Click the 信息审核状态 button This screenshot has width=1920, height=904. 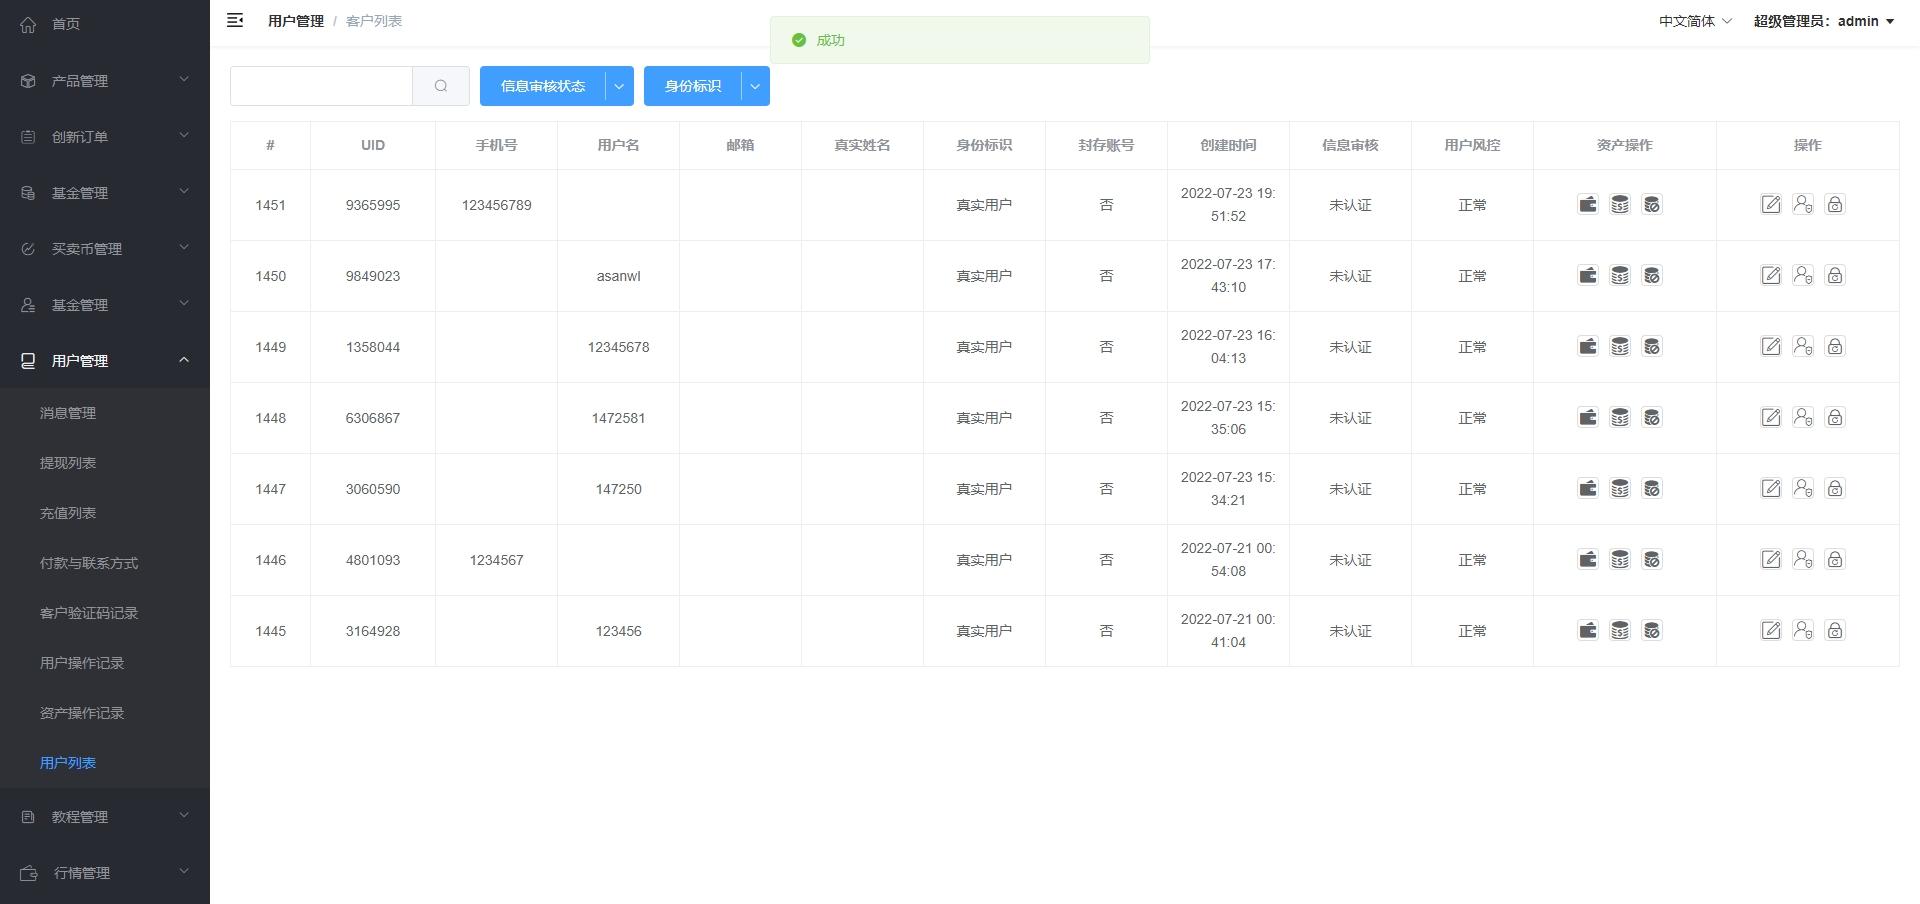point(543,86)
